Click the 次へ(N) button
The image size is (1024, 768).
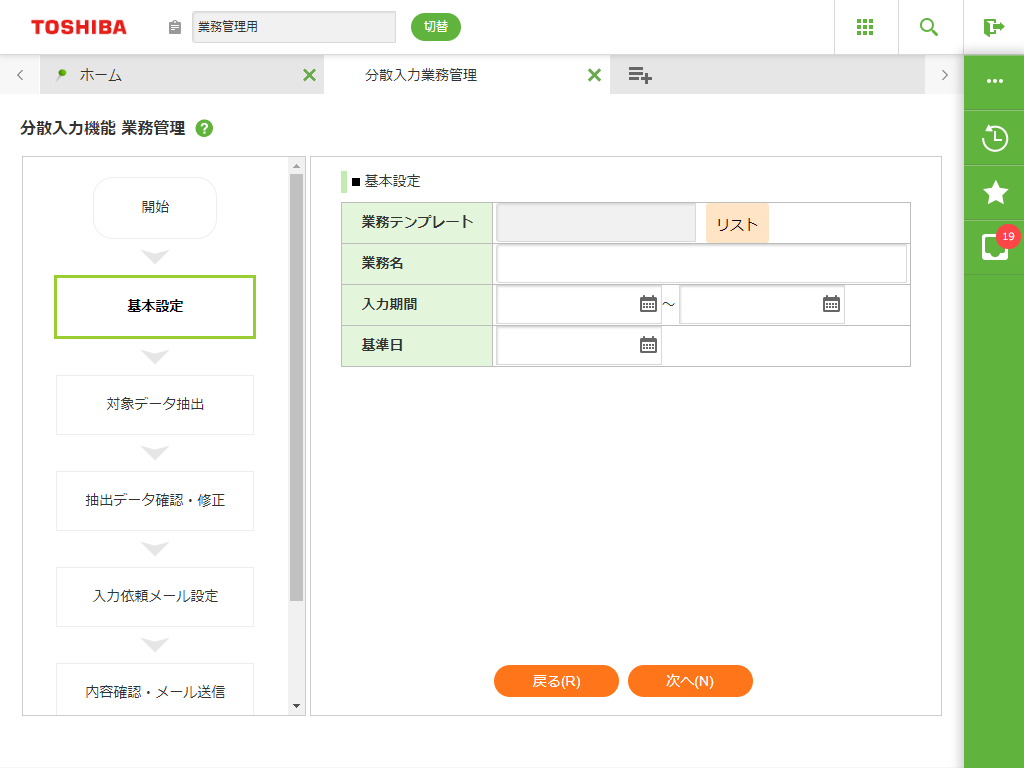click(690, 681)
